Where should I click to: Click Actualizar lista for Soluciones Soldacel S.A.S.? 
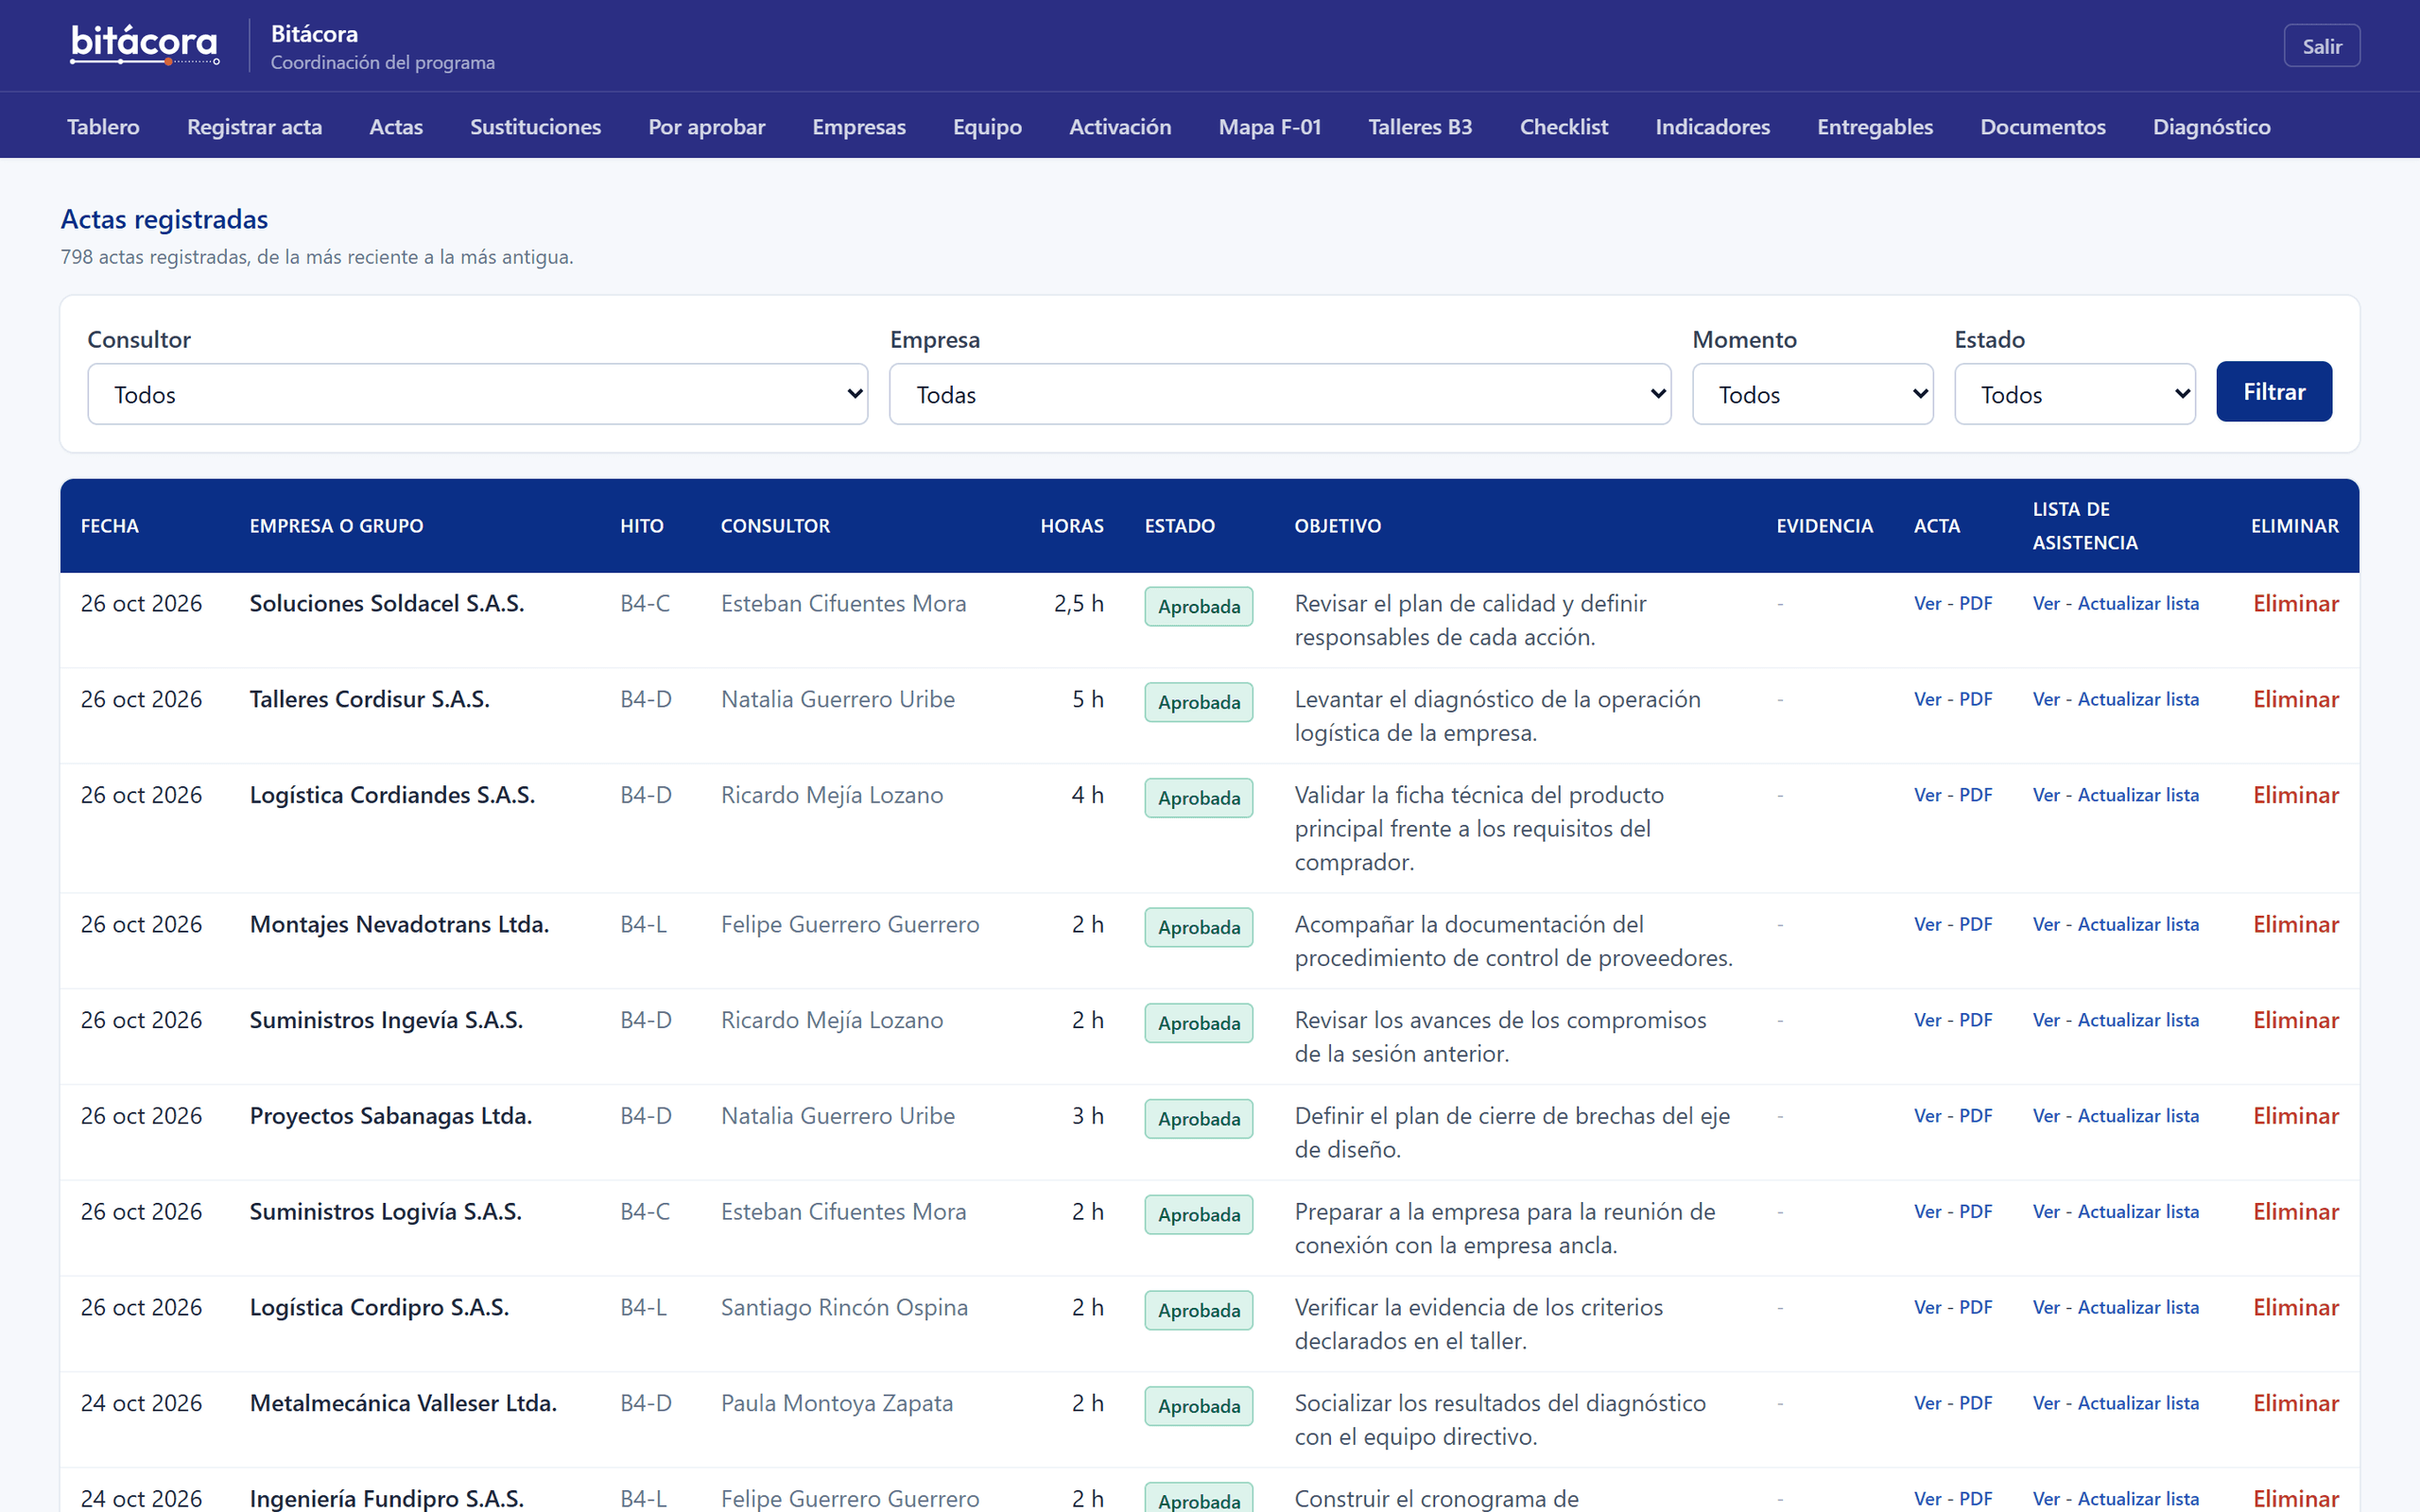[x=2138, y=604]
